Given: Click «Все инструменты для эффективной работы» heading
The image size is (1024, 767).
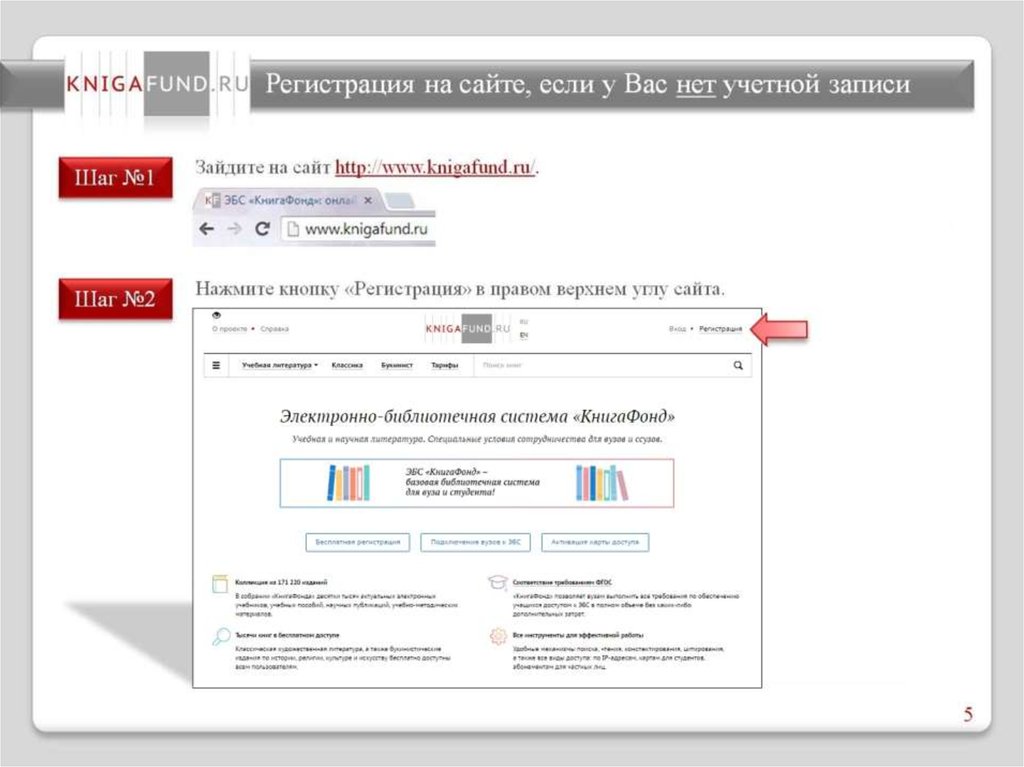Looking at the screenshot, I should pyautogui.click(x=578, y=635).
